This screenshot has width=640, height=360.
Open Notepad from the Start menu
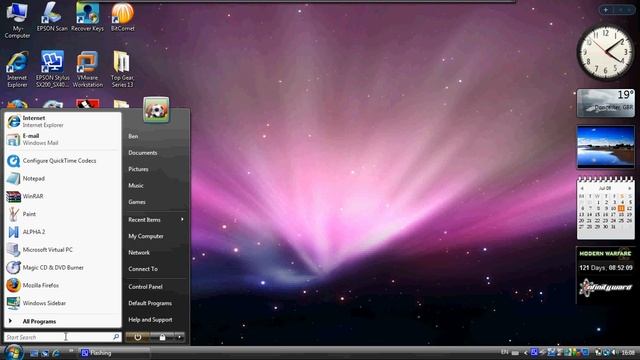(62, 178)
